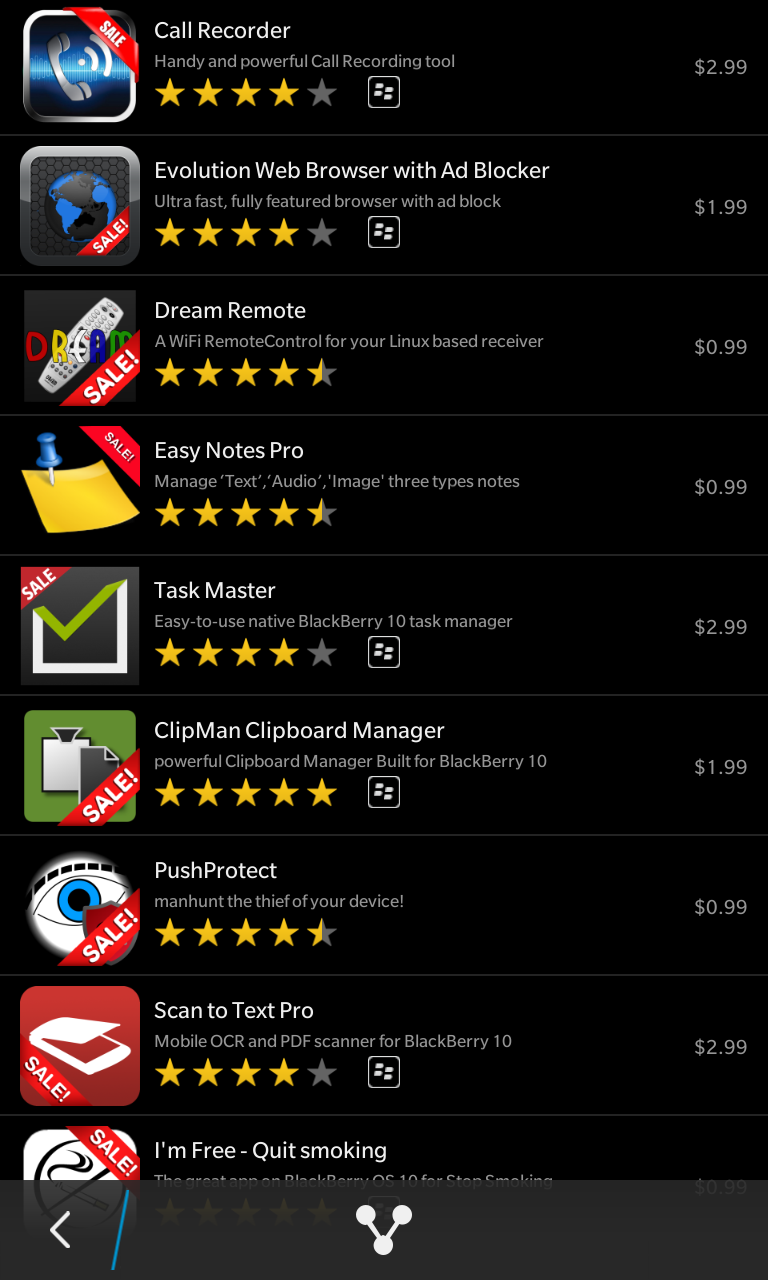Buy Call Recorder for $2.99
768x1280 pixels.
click(x=721, y=67)
